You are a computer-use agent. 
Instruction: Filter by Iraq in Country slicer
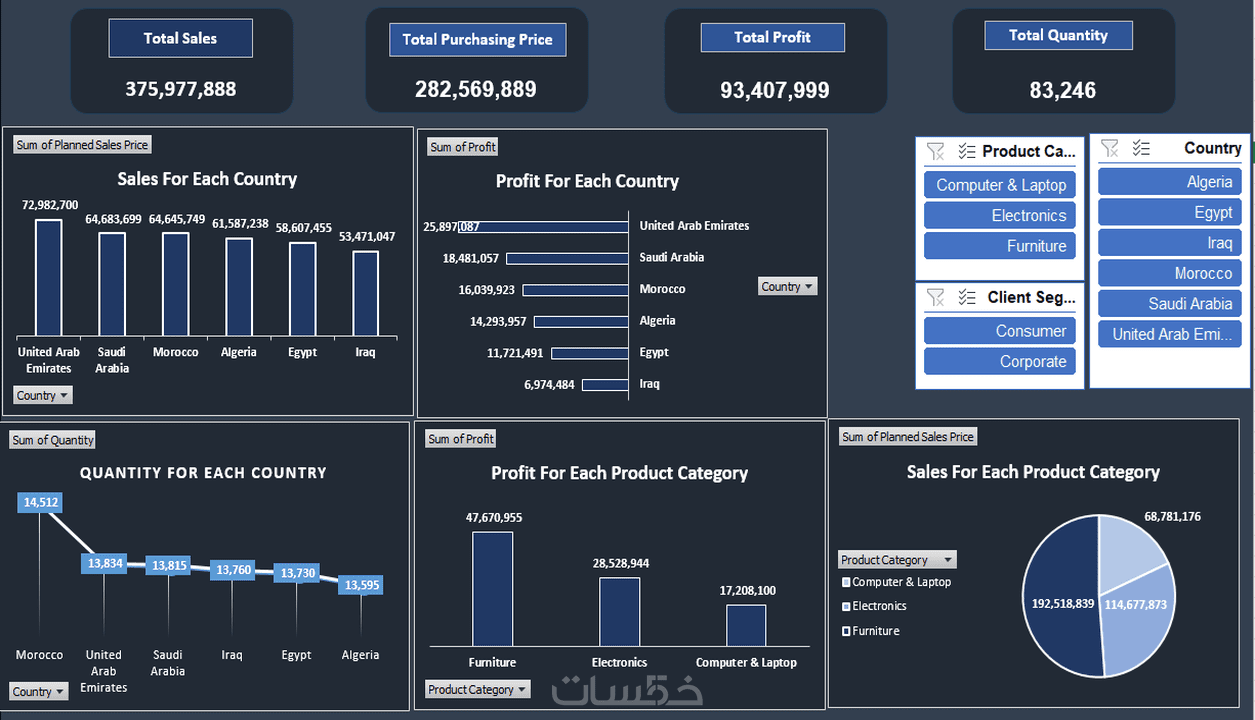click(x=1169, y=243)
